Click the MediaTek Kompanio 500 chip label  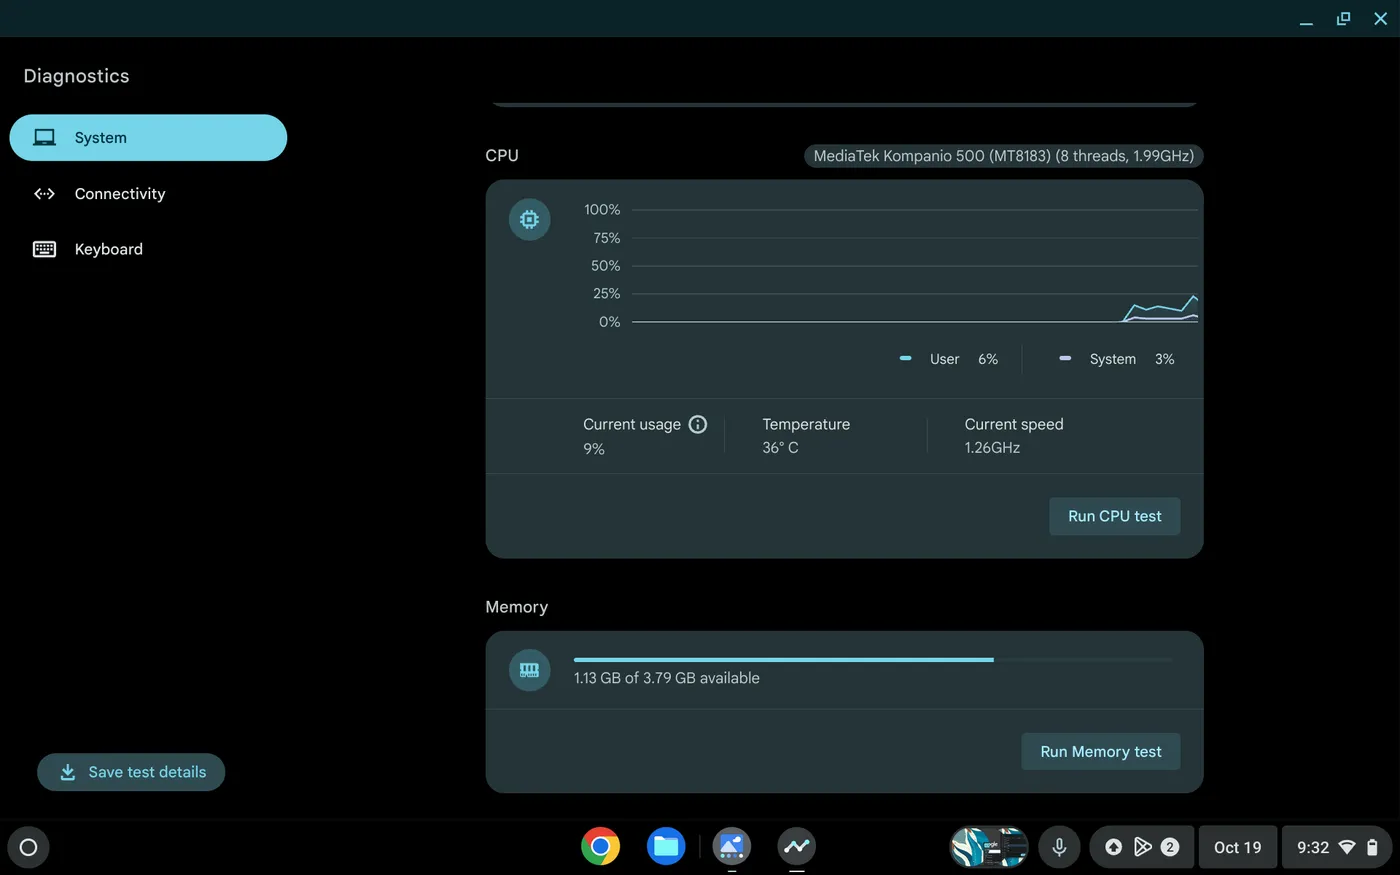tap(1003, 156)
